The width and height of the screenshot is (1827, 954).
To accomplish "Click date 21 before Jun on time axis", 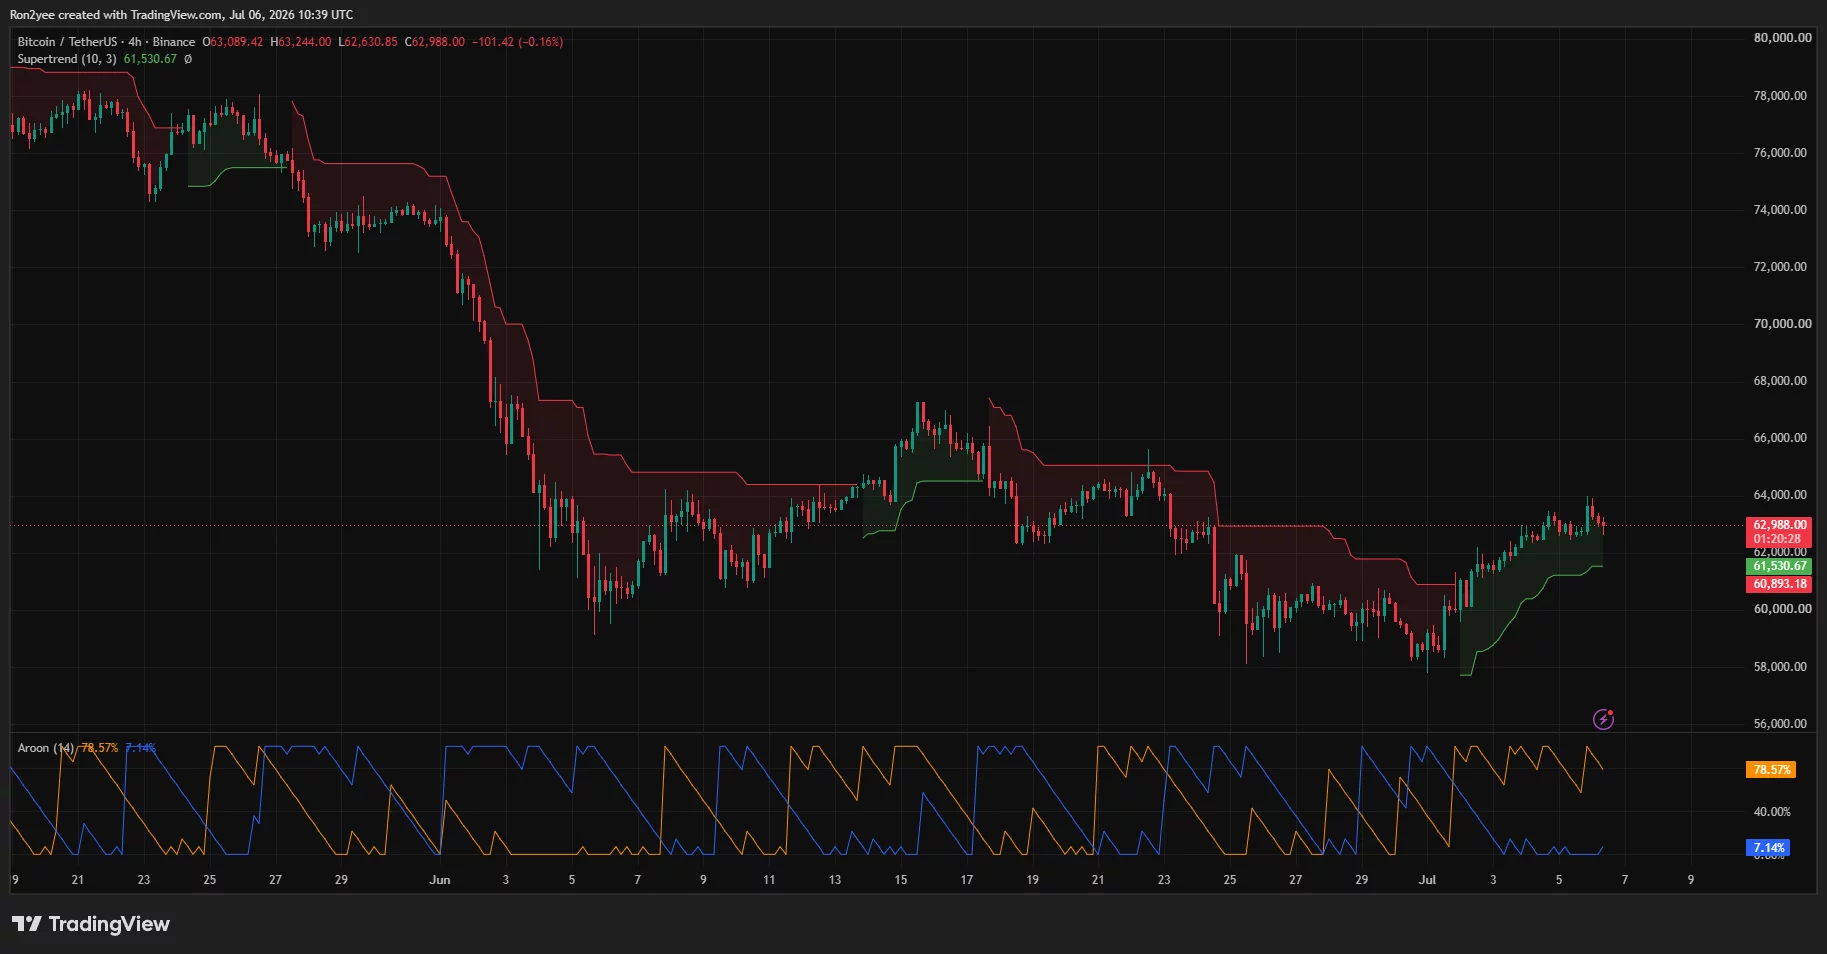I will (x=78, y=880).
